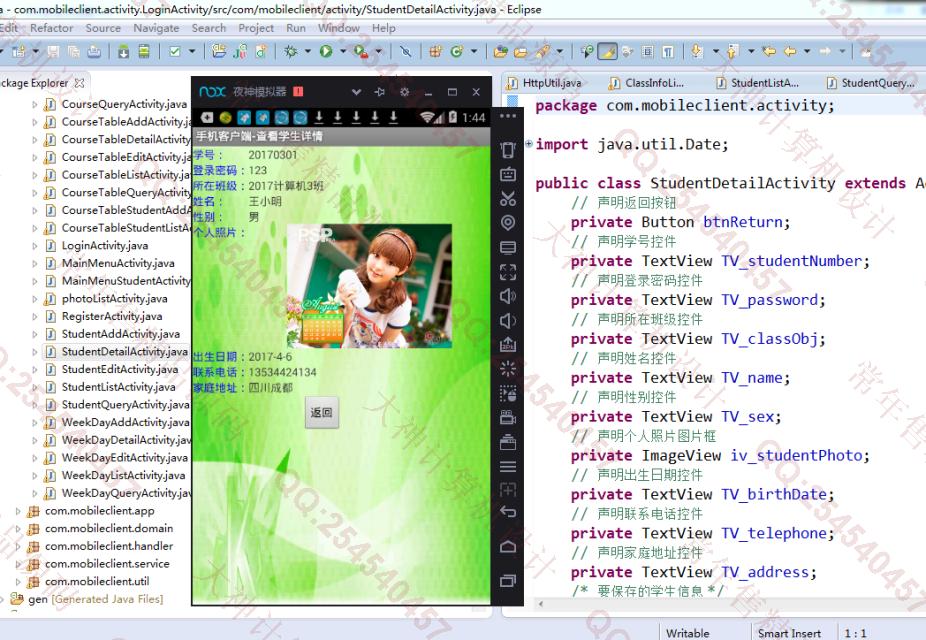This screenshot has width=926, height=640.
Task: Expand the com.mobileclient.domain package
Action: 18,529
